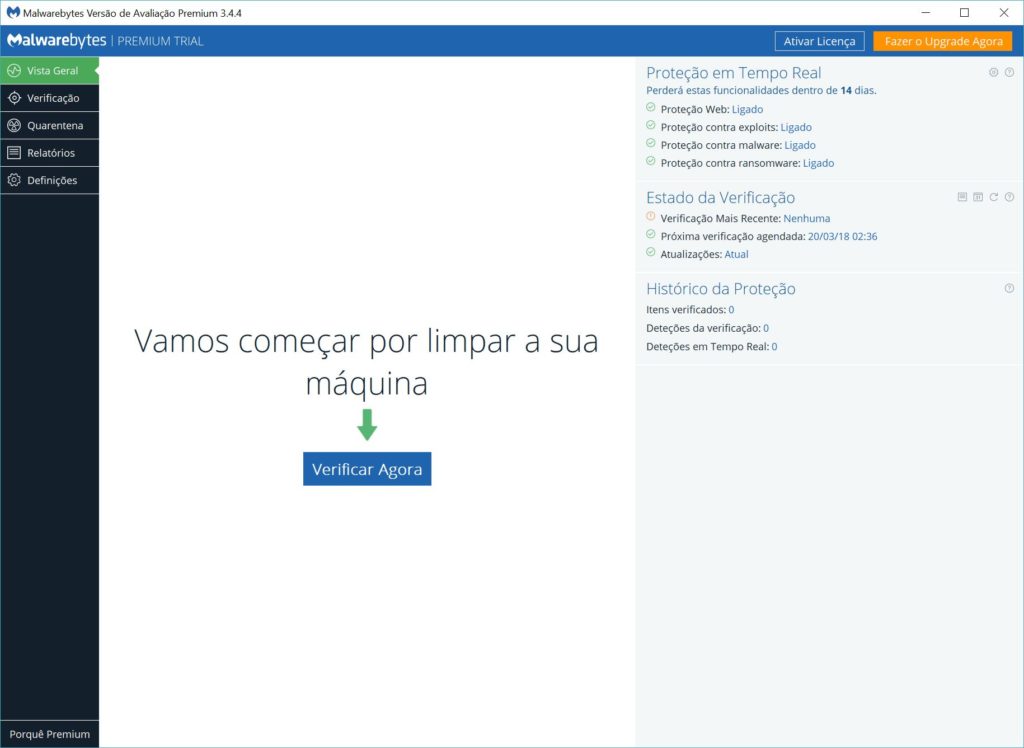Click Malwarebytes logo in blue header
1024x748 pixels.
[56, 41]
